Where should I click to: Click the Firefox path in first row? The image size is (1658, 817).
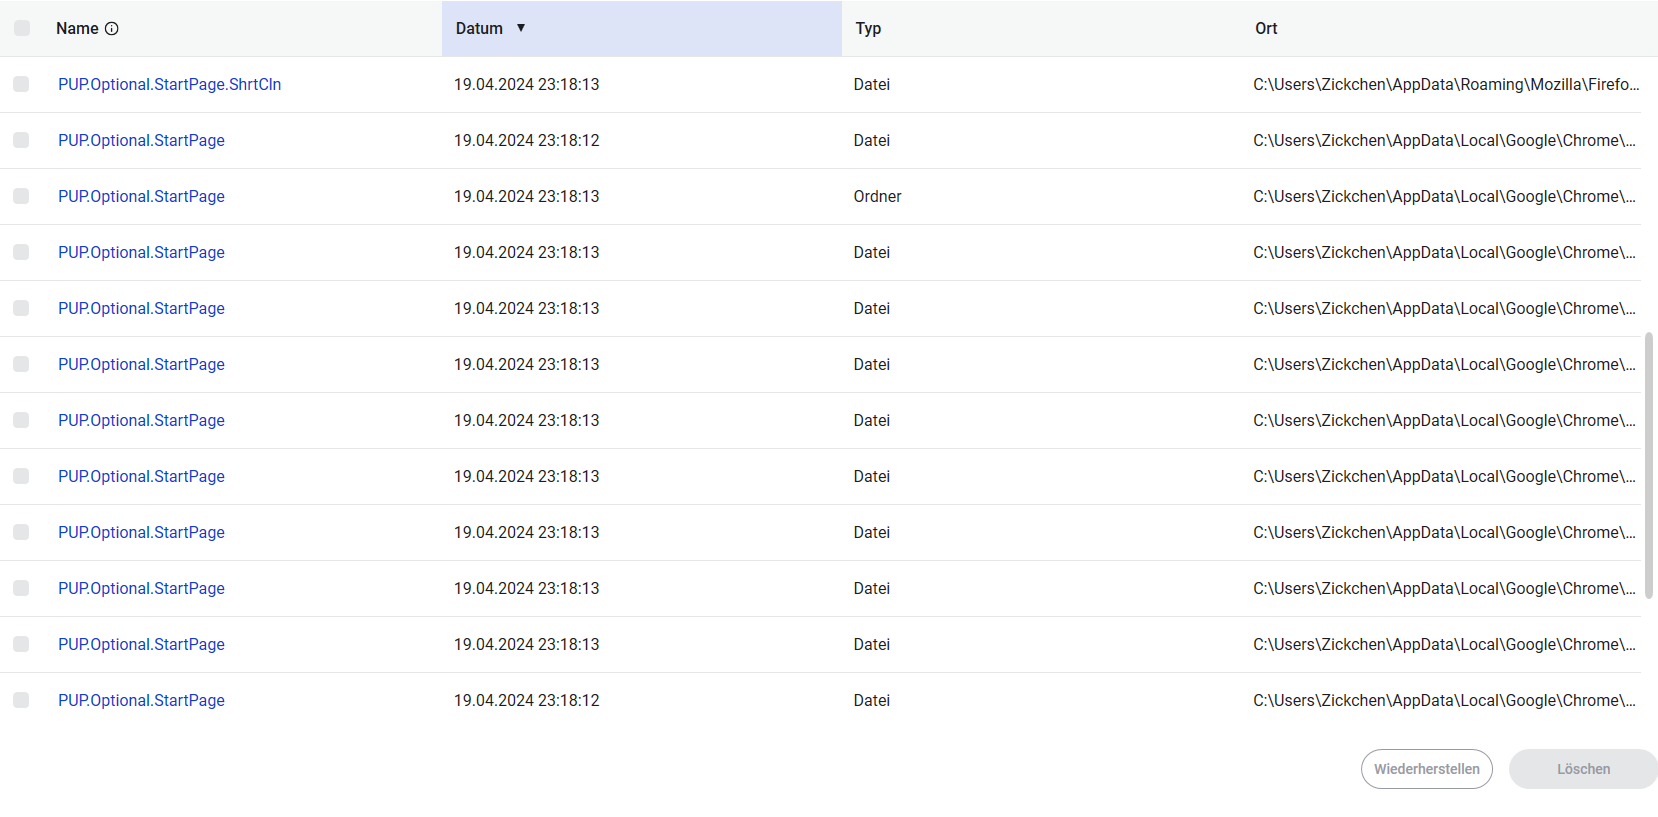coord(1445,84)
